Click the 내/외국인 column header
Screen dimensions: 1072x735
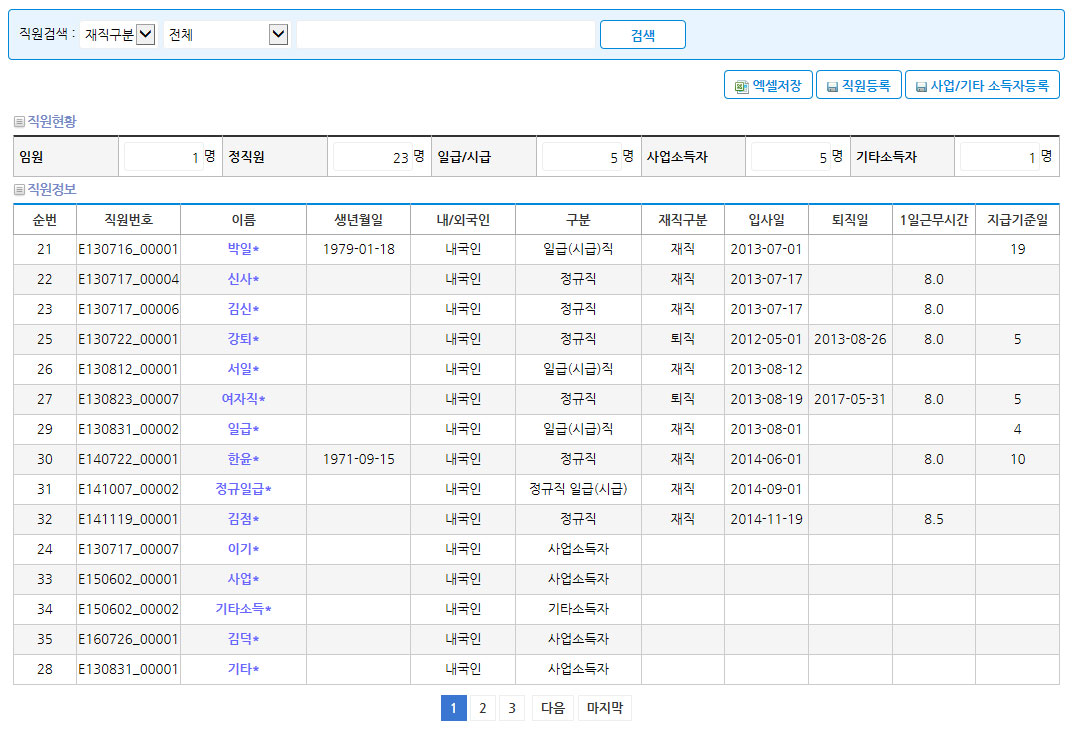tap(463, 220)
